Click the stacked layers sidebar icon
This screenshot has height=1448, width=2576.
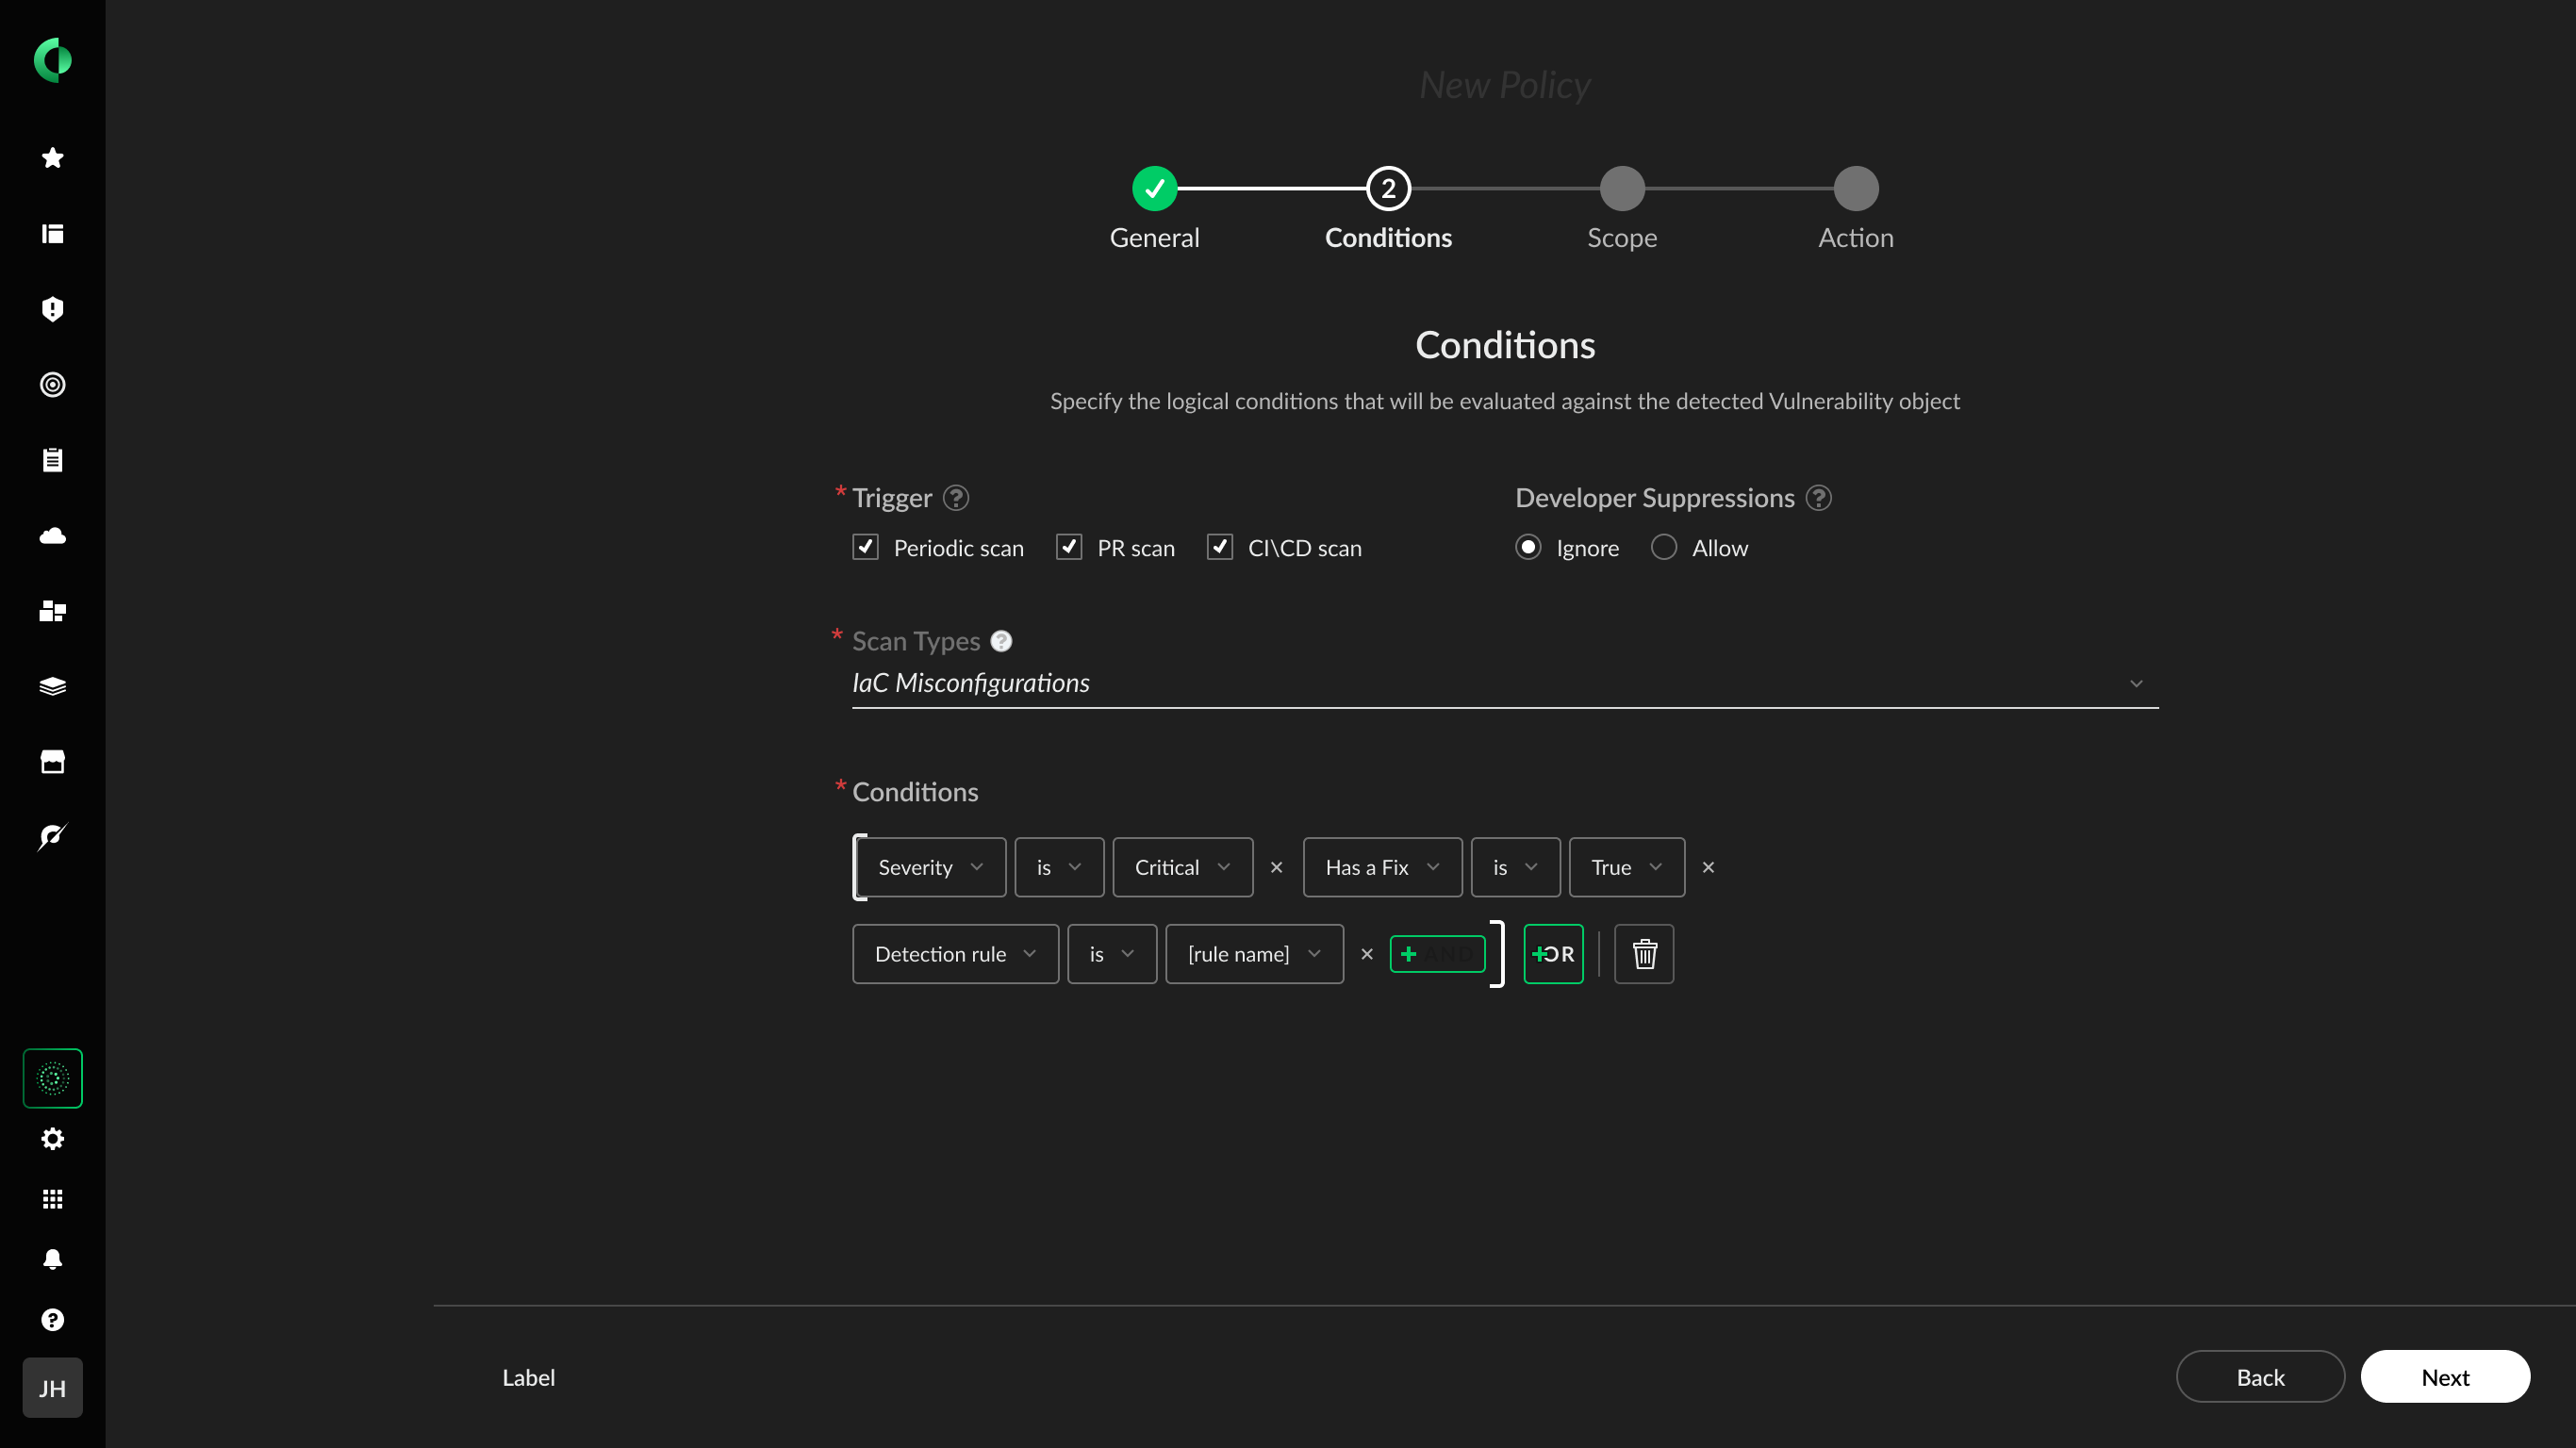[x=52, y=686]
